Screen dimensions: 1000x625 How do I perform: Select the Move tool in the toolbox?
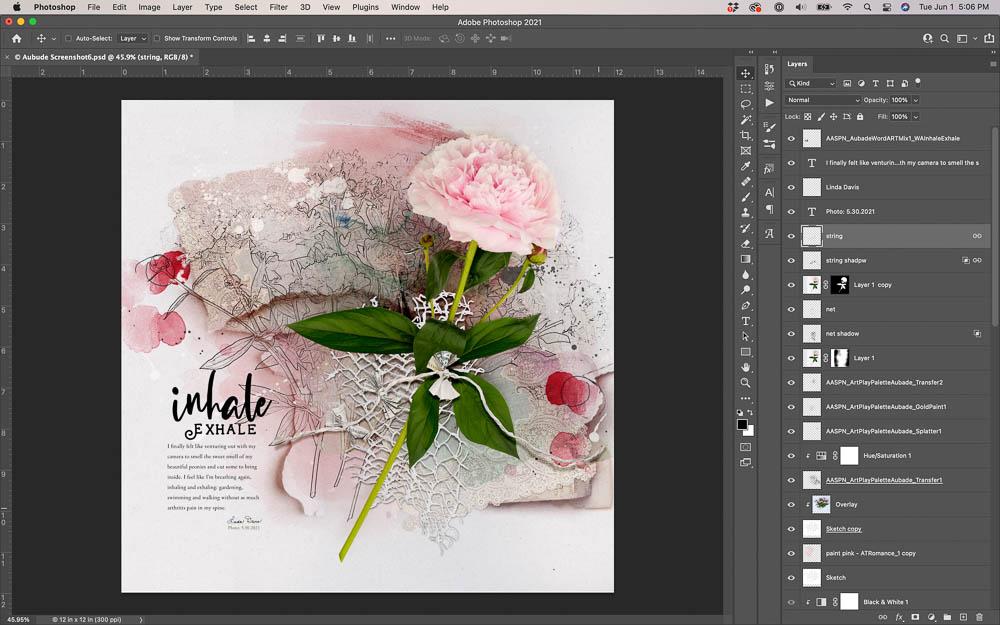click(x=746, y=73)
